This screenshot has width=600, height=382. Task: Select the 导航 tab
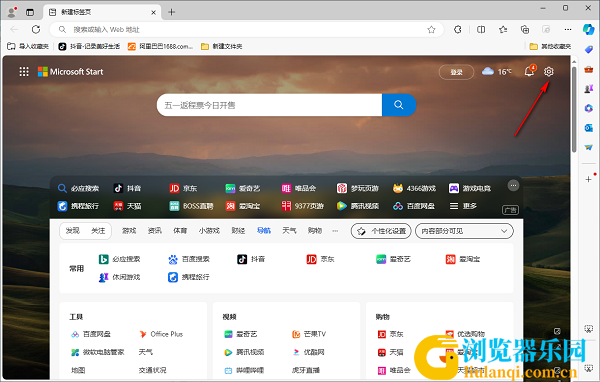(264, 231)
